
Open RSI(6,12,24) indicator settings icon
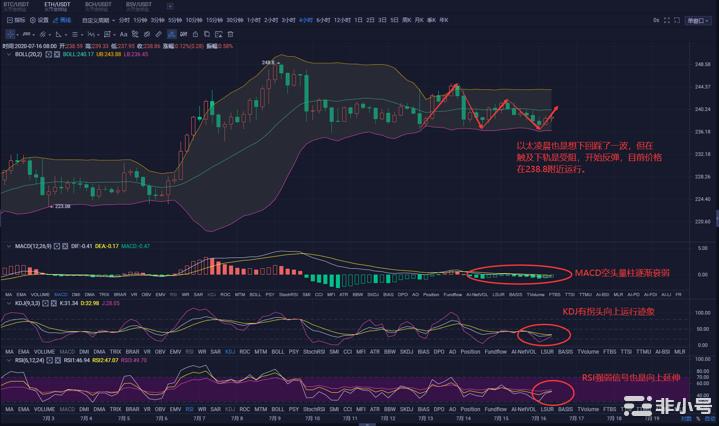pyautogui.click(x=50, y=360)
